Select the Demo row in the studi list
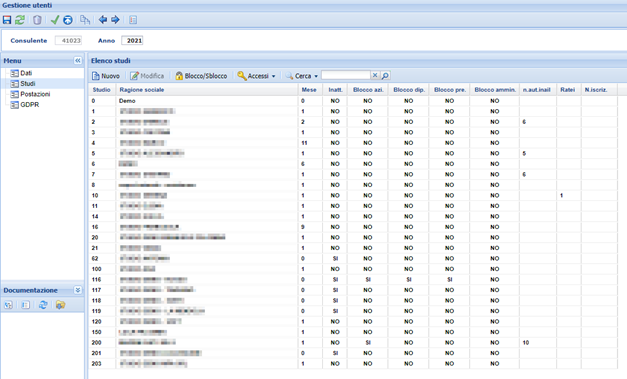This screenshot has height=379, width=627. tap(353, 101)
